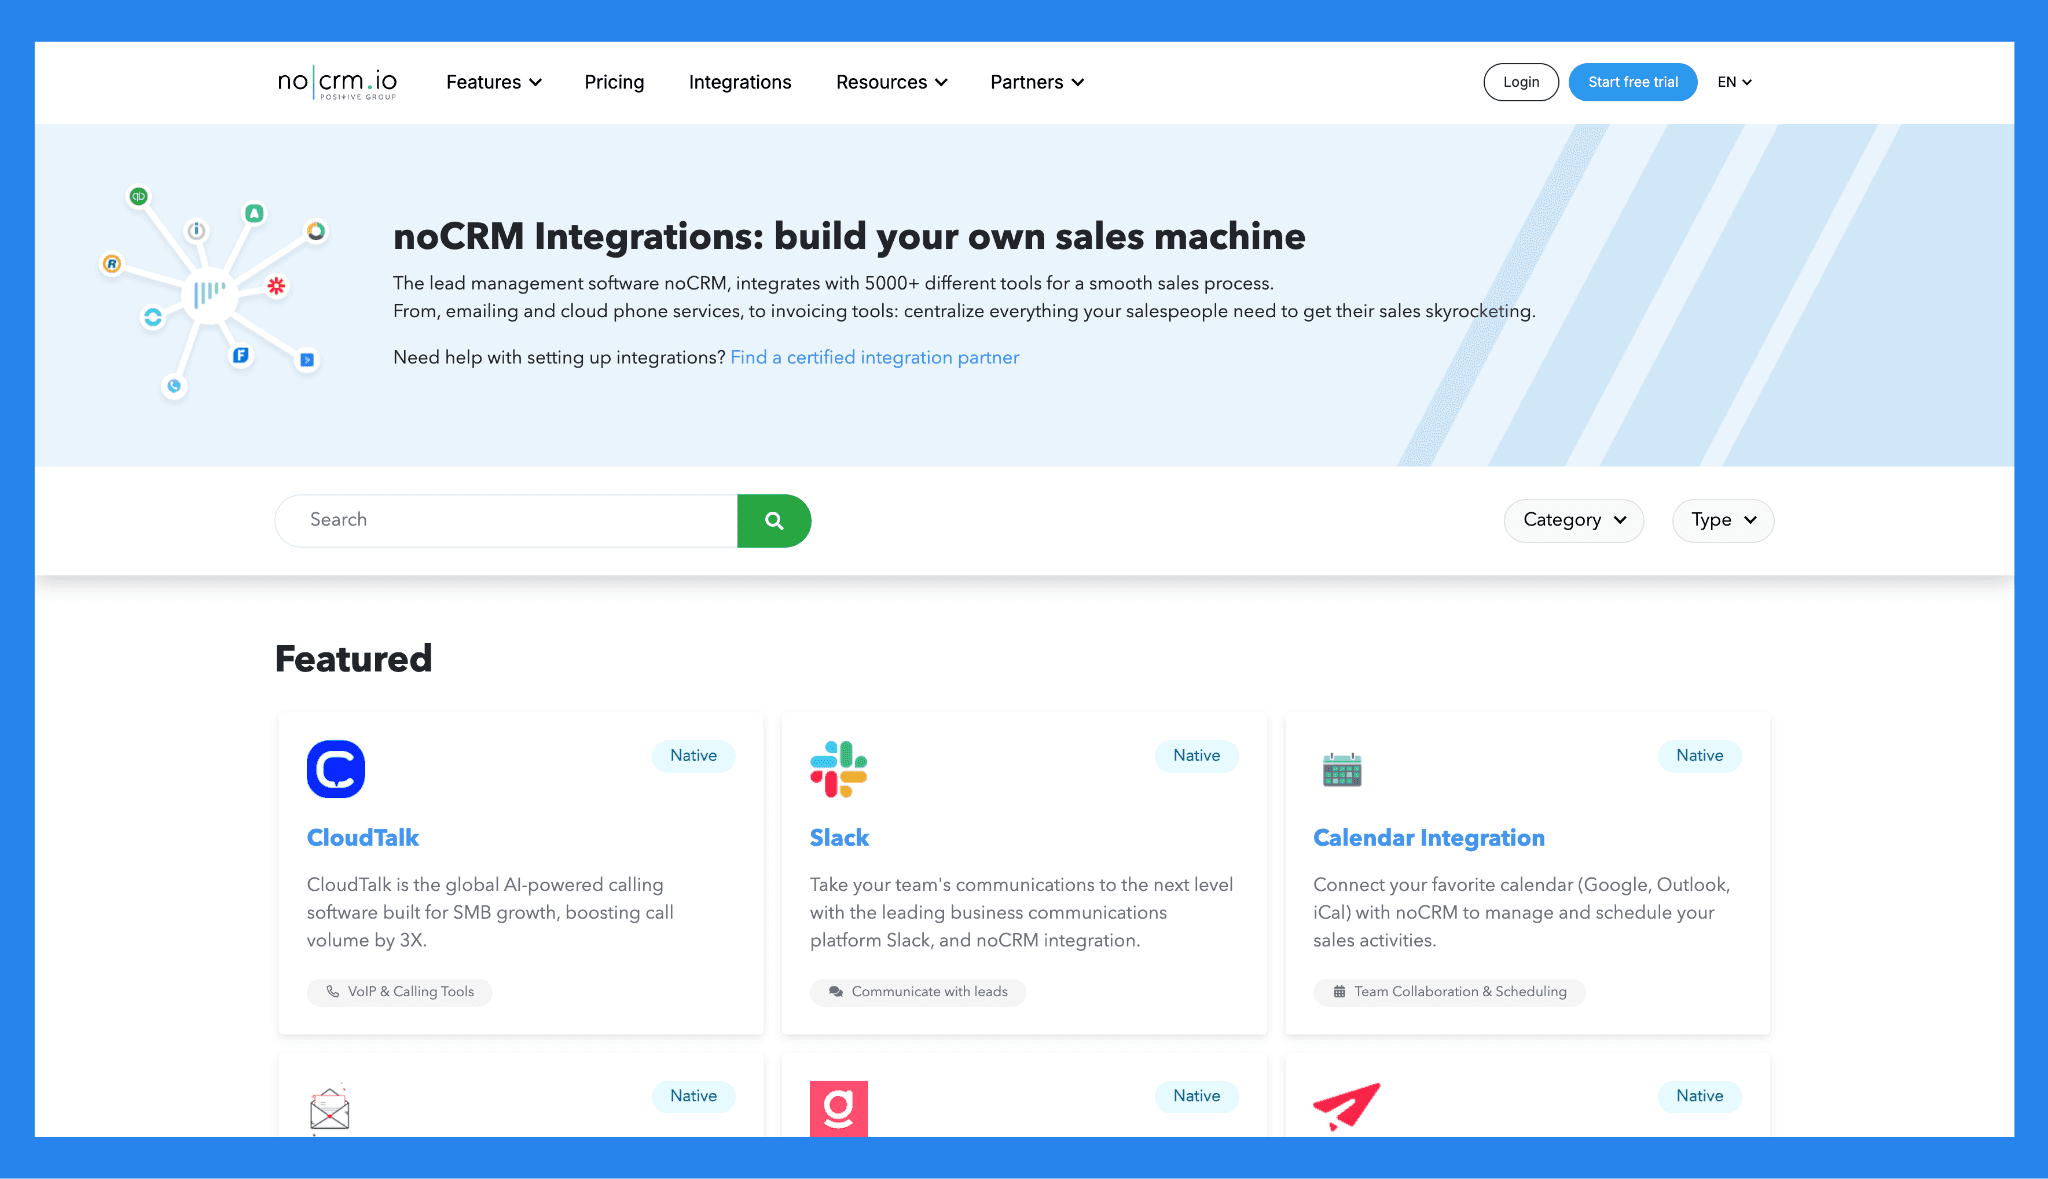Click the Team Collaboration & Scheduling tag
The image size is (2048, 1179).
pyautogui.click(x=1449, y=992)
